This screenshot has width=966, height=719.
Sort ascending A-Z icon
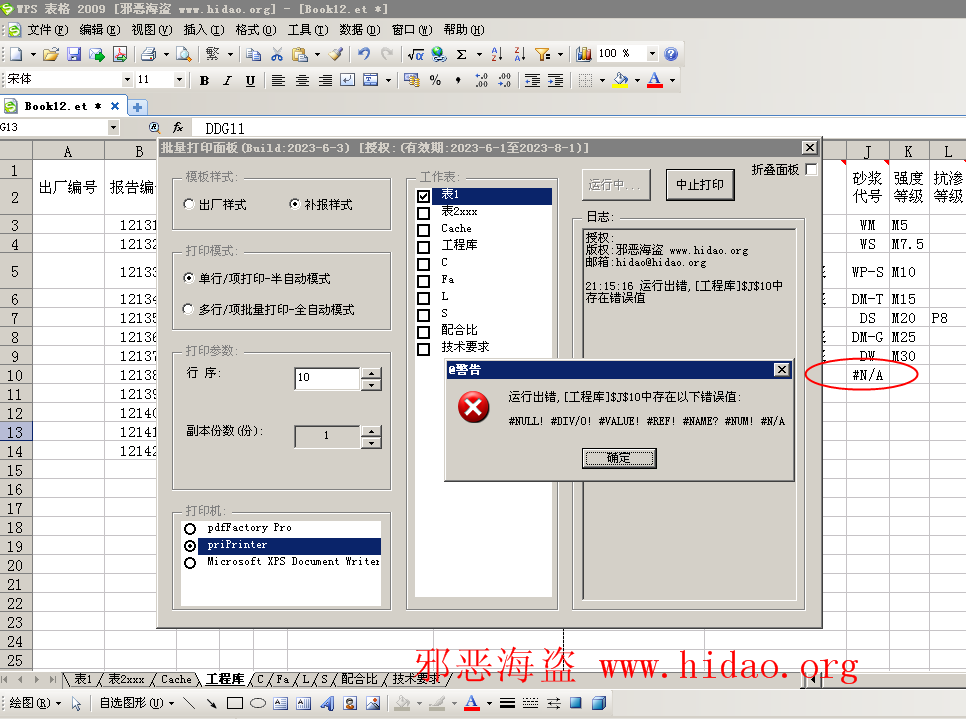(497, 54)
